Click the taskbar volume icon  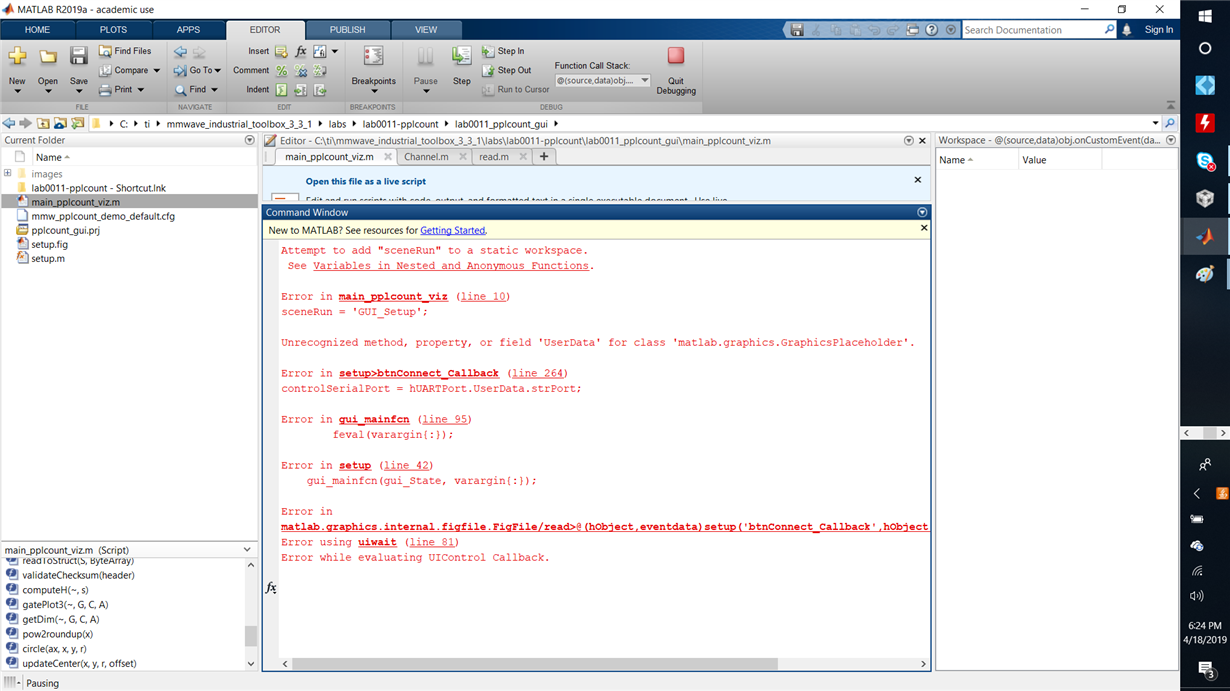point(1197,596)
